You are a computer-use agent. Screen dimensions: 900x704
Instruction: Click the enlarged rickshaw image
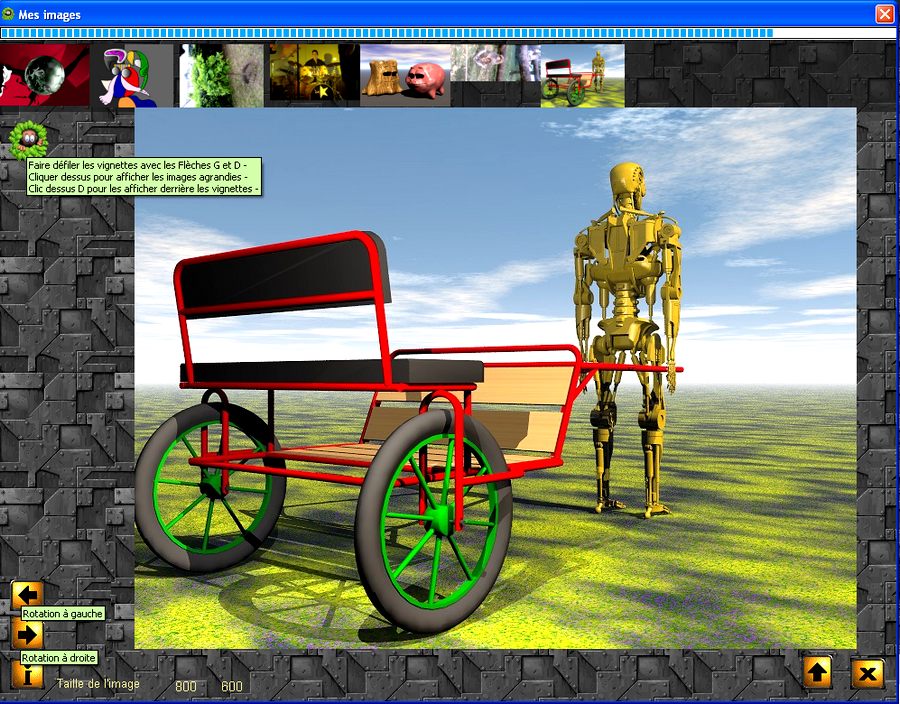tap(495, 379)
